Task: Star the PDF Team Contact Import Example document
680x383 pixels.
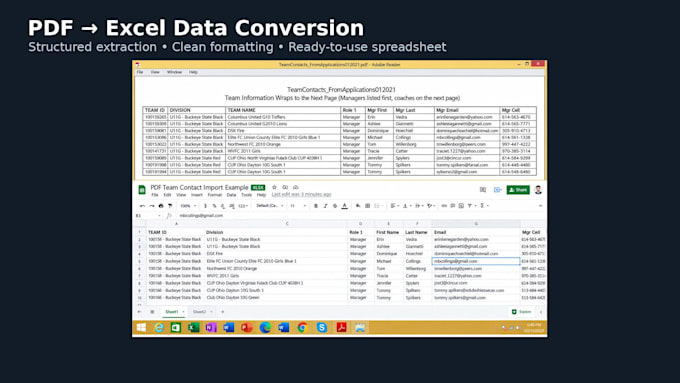Action: 274,187
